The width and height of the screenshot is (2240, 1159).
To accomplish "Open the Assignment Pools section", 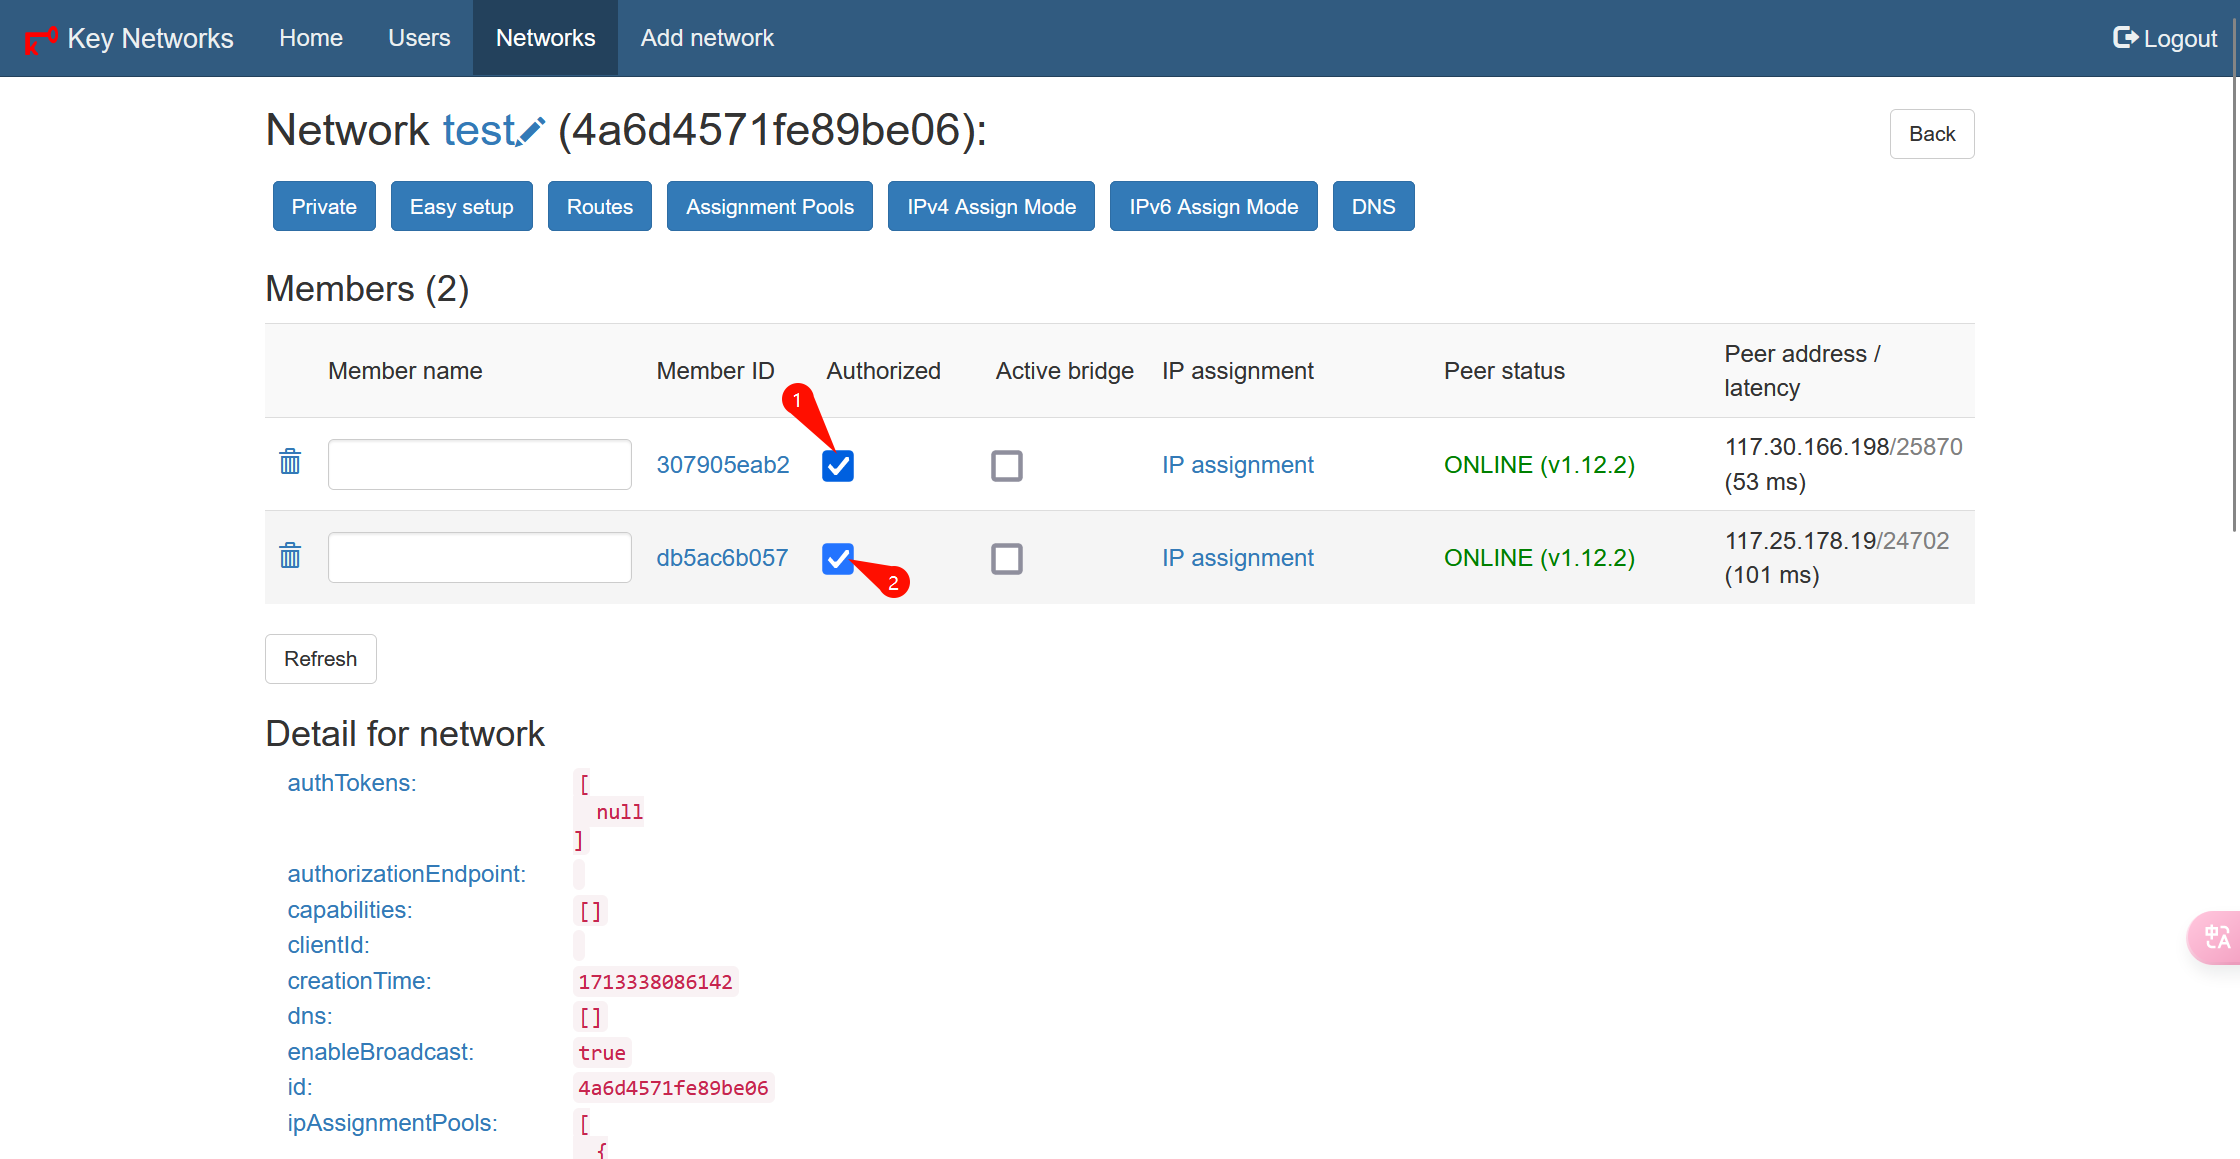I will point(769,207).
